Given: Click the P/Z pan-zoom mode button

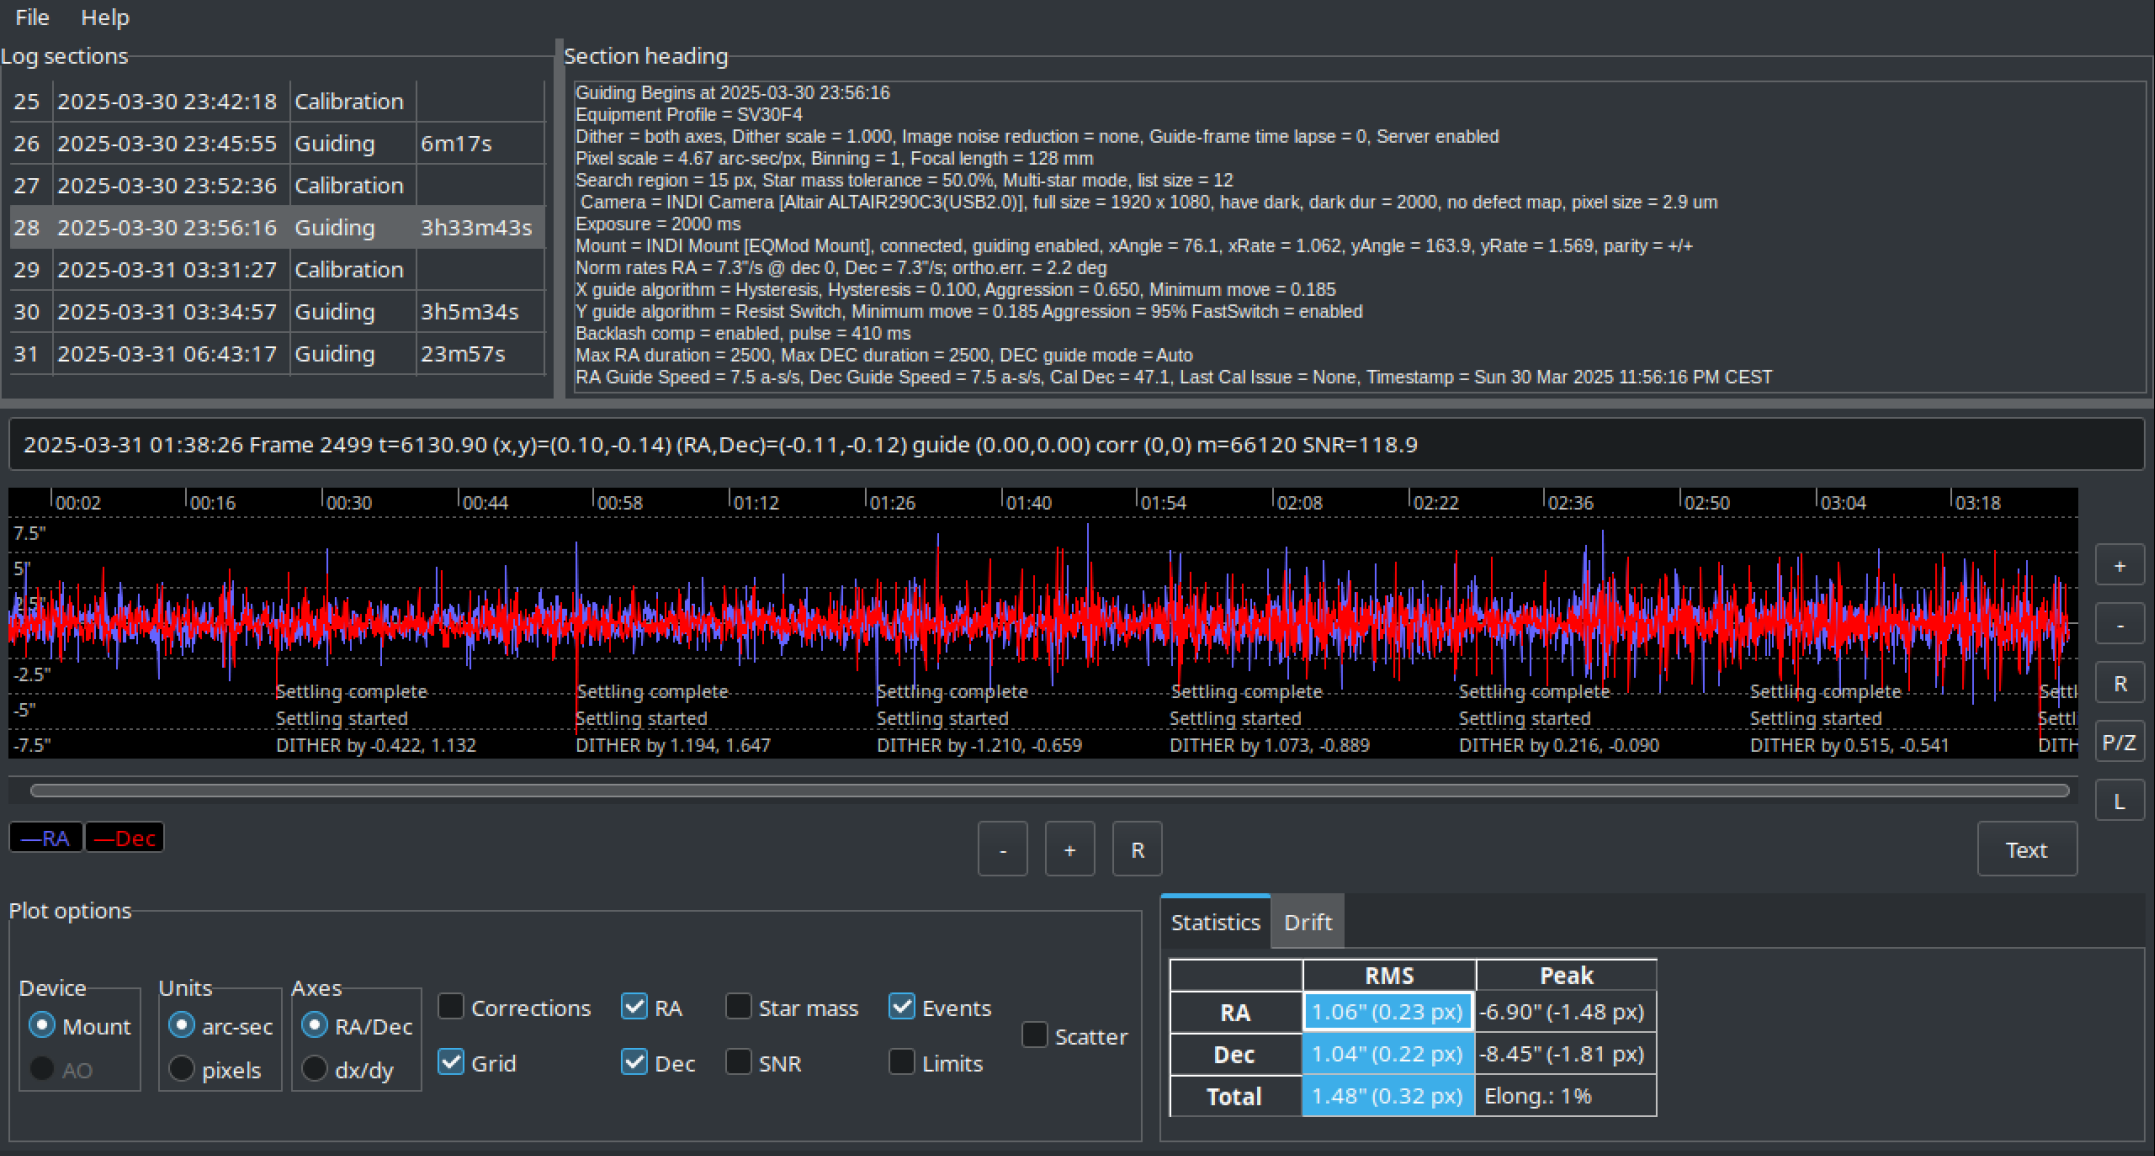Looking at the screenshot, I should (2119, 742).
